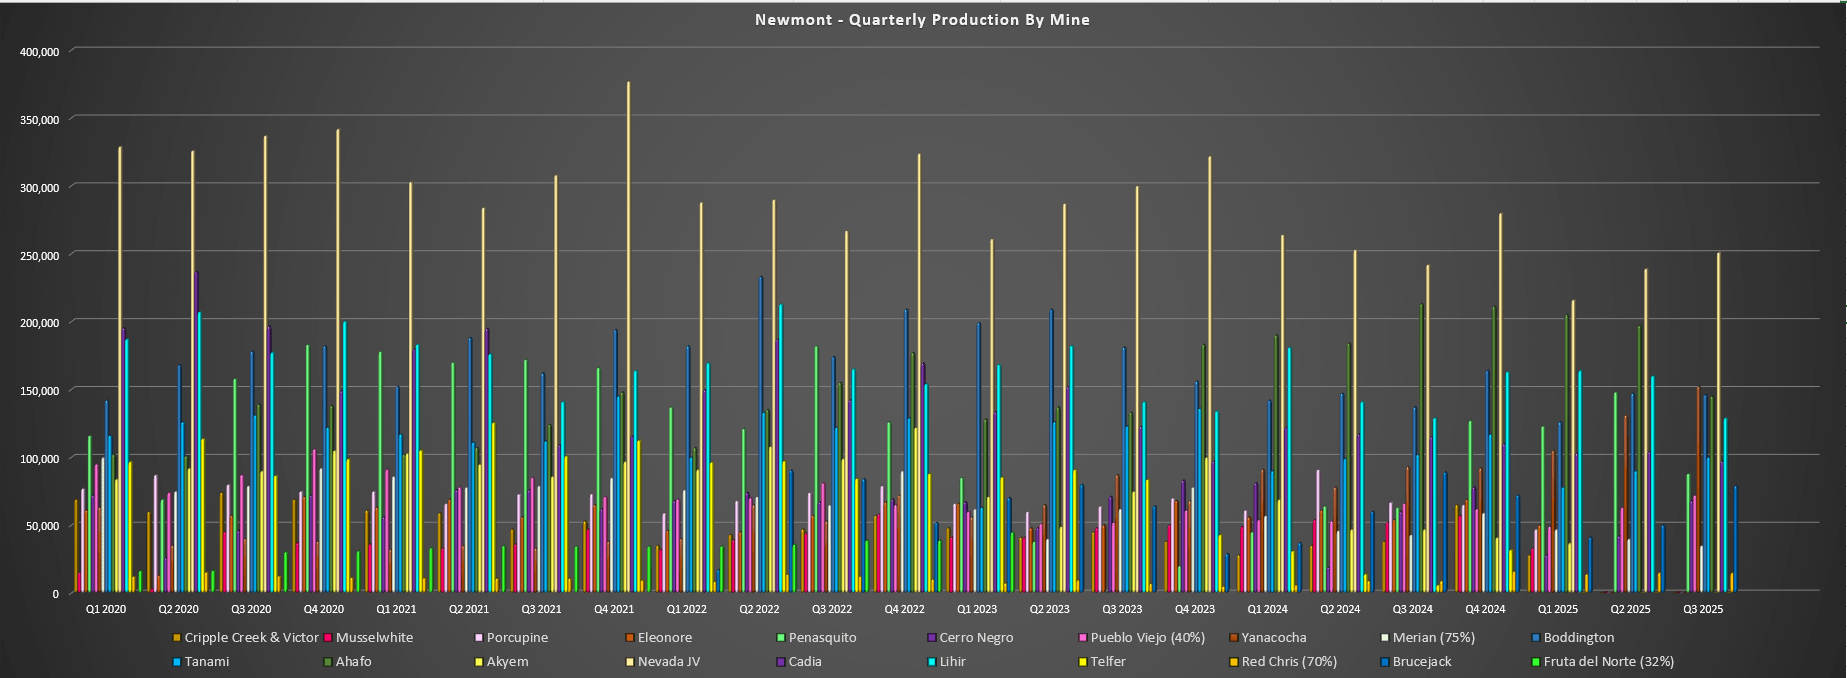Image resolution: width=1847 pixels, height=678 pixels.
Task: Click the Q3 2024 category label
Action: click(x=1413, y=609)
